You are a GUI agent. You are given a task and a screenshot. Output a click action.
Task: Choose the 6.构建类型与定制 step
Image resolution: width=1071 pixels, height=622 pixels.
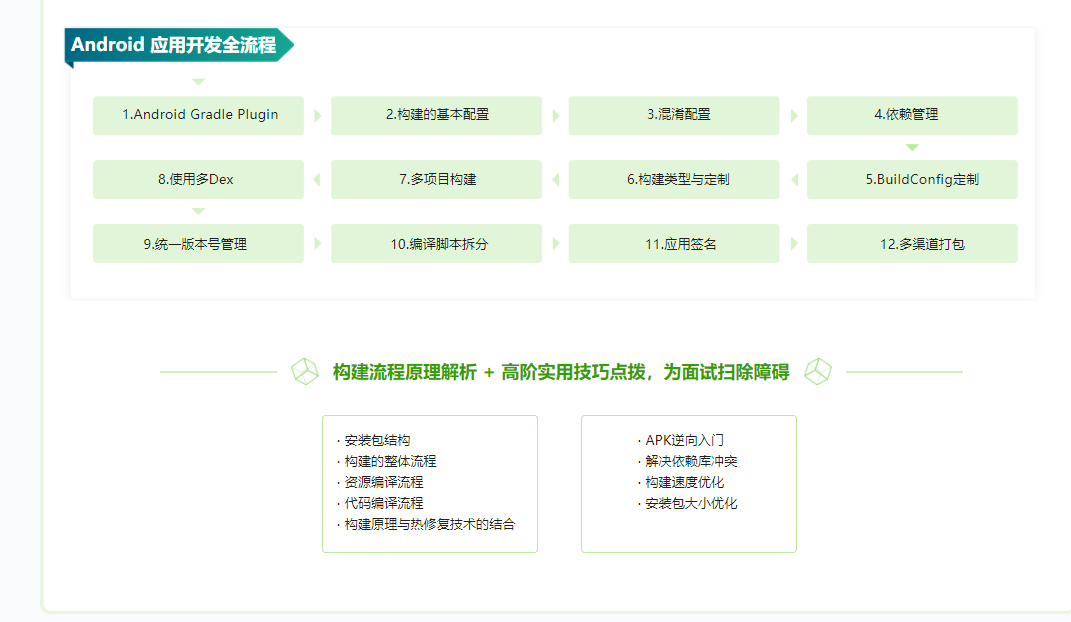click(x=674, y=180)
